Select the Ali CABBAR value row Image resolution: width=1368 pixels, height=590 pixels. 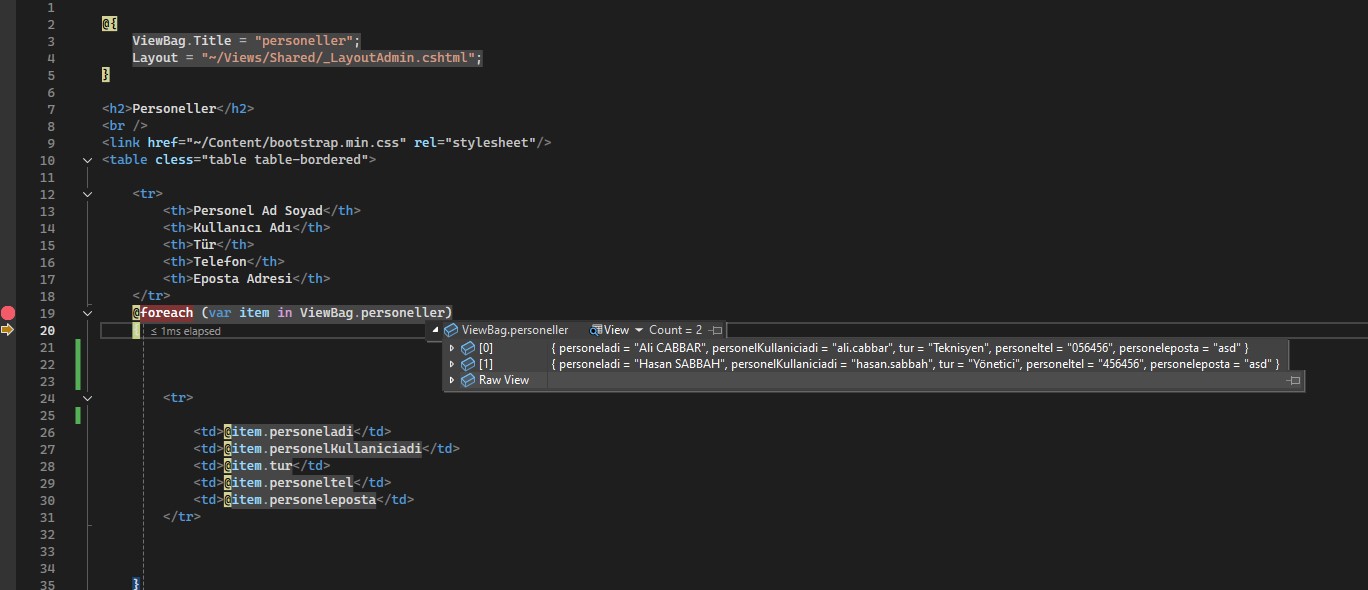tap(900, 348)
